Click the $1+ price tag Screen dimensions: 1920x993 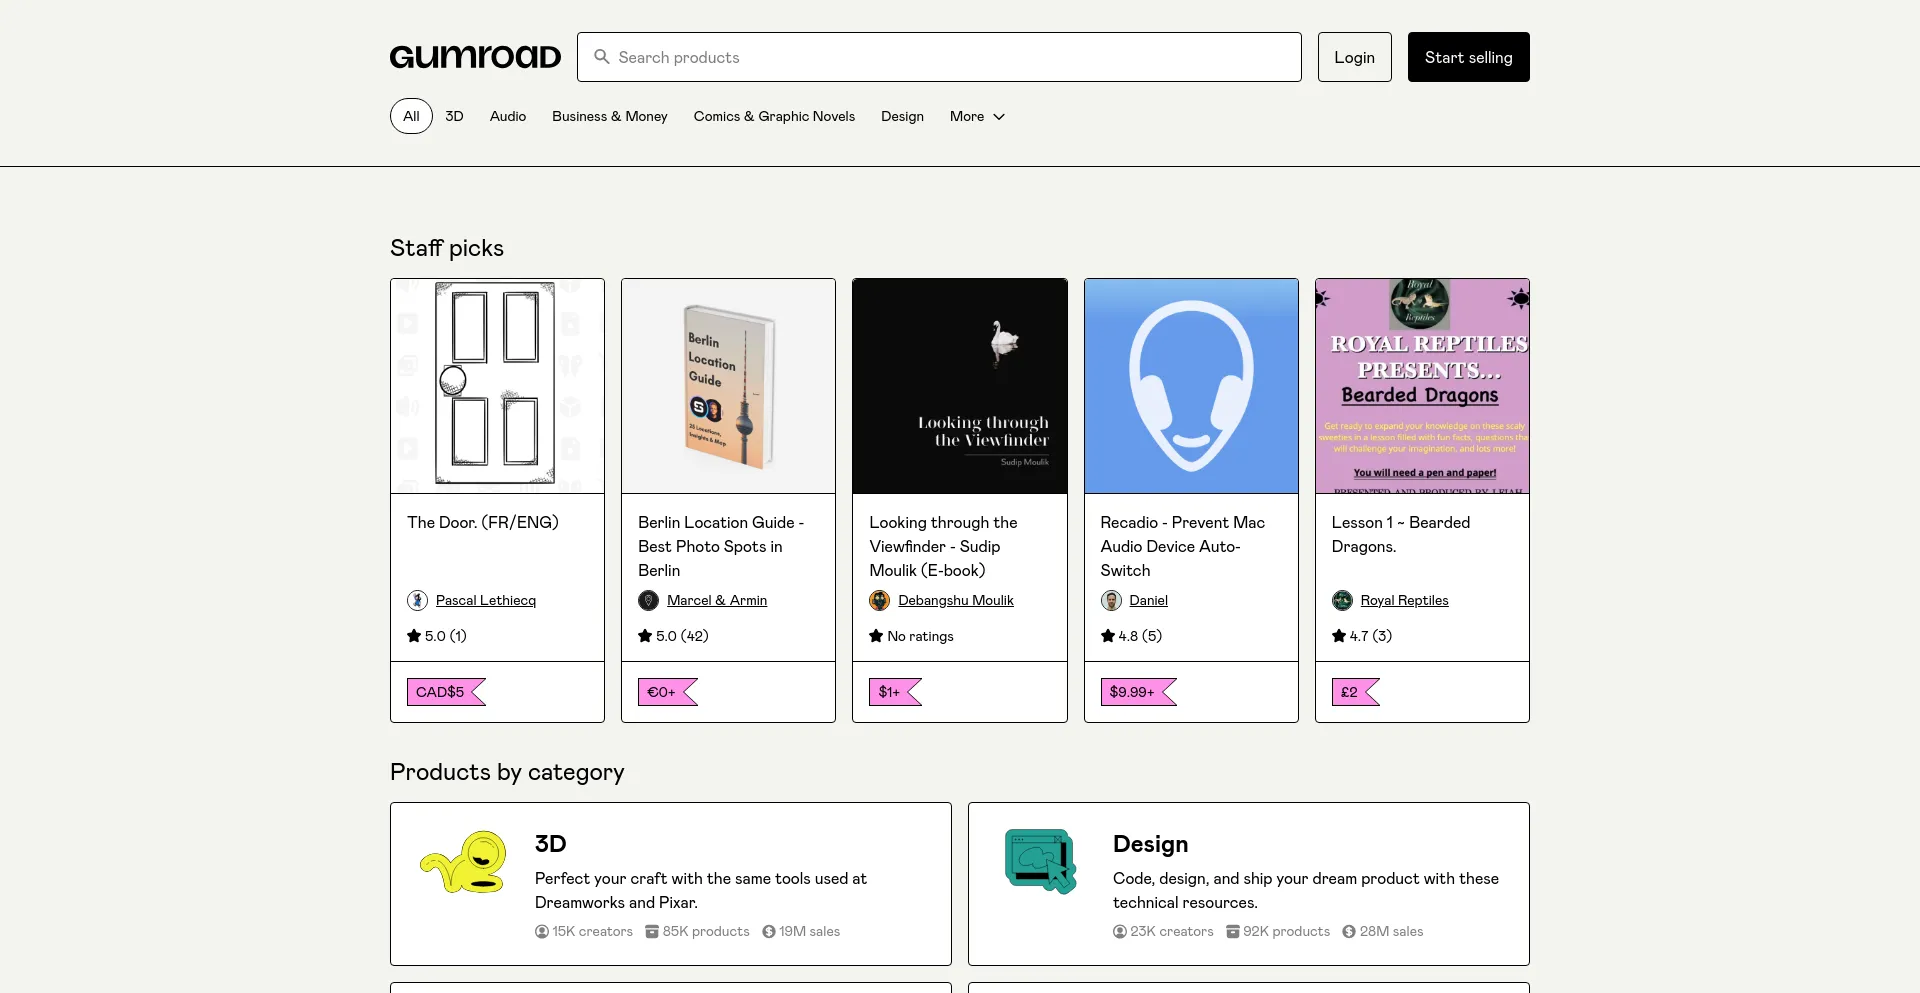point(895,692)
